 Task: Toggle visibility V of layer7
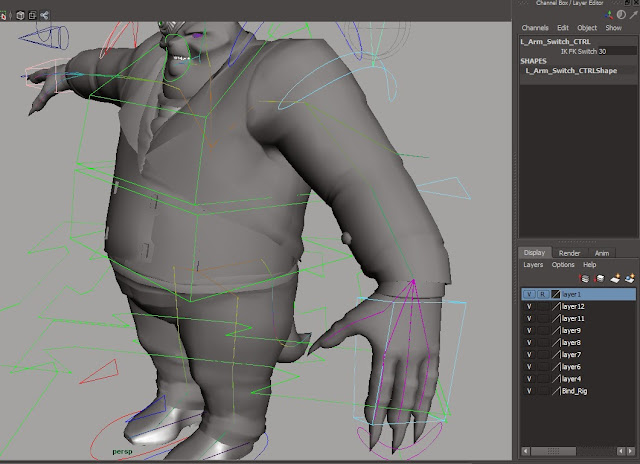pos(529,355)
